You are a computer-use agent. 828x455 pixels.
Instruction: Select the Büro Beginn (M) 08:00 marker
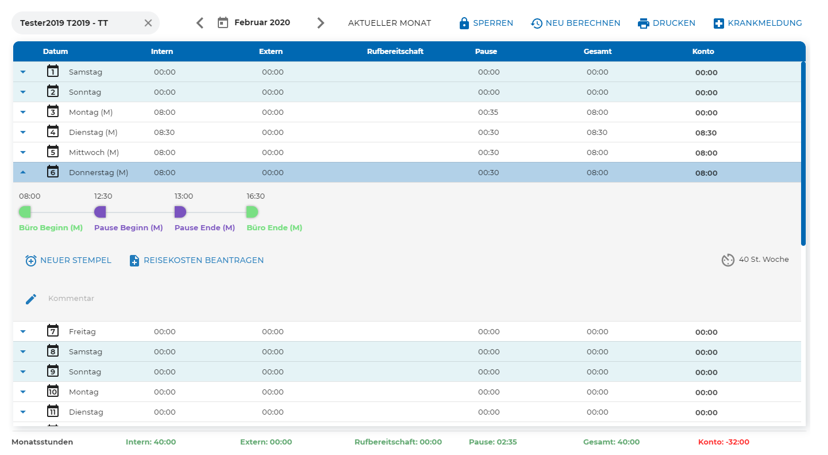(x=26, y=212)
